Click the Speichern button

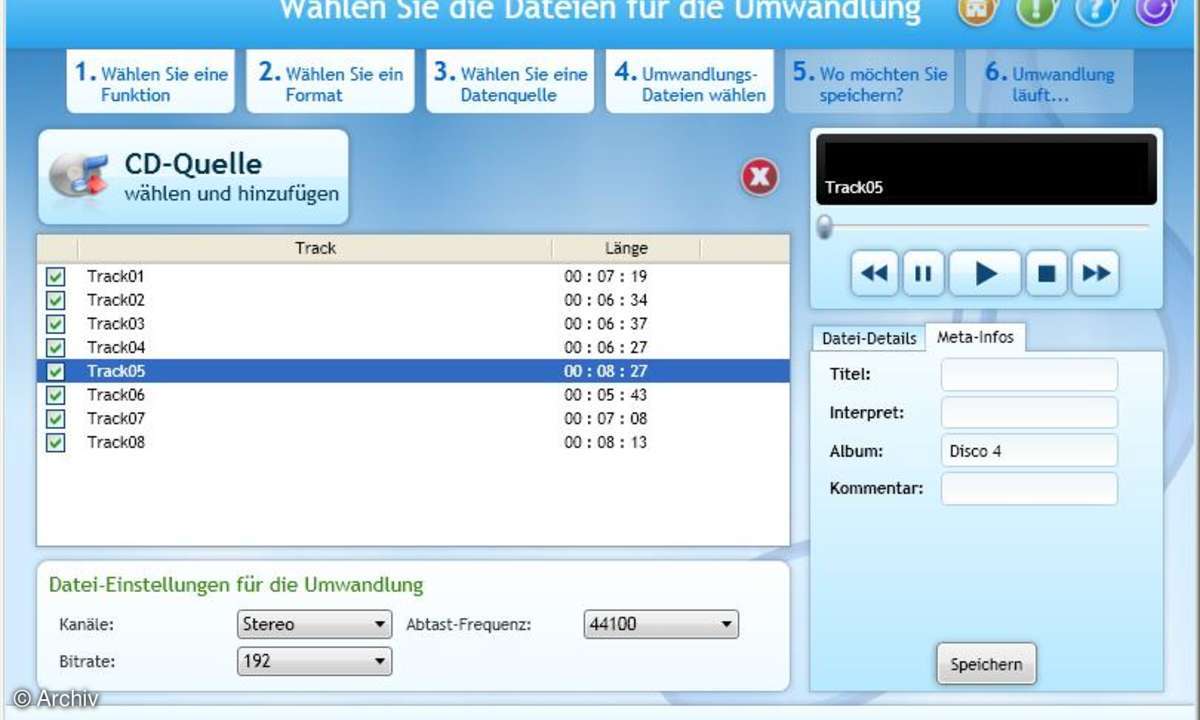[986, 664]
